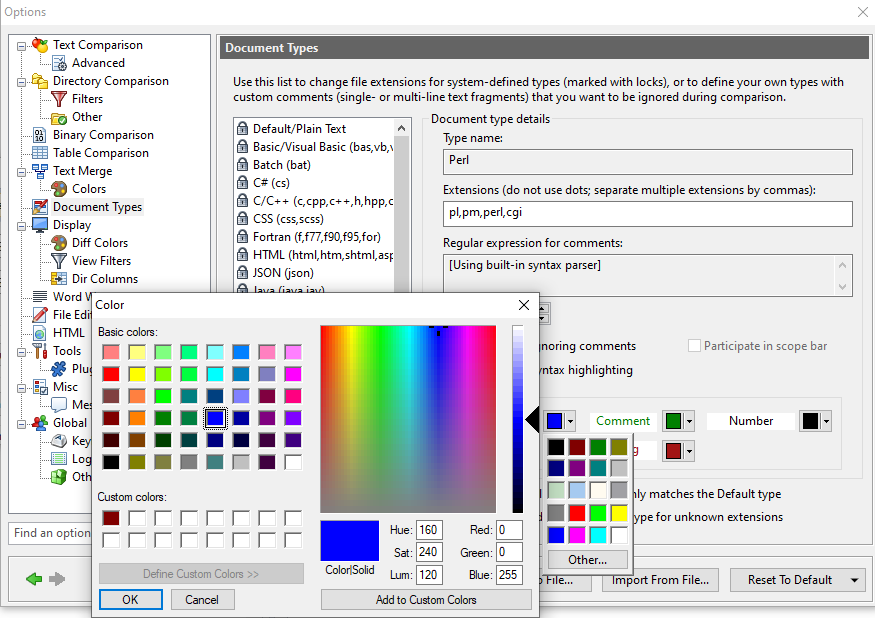Open the red color swatch dropdown arrow
The height and width of the screenshot is (618, 875).
click(690, 451)
